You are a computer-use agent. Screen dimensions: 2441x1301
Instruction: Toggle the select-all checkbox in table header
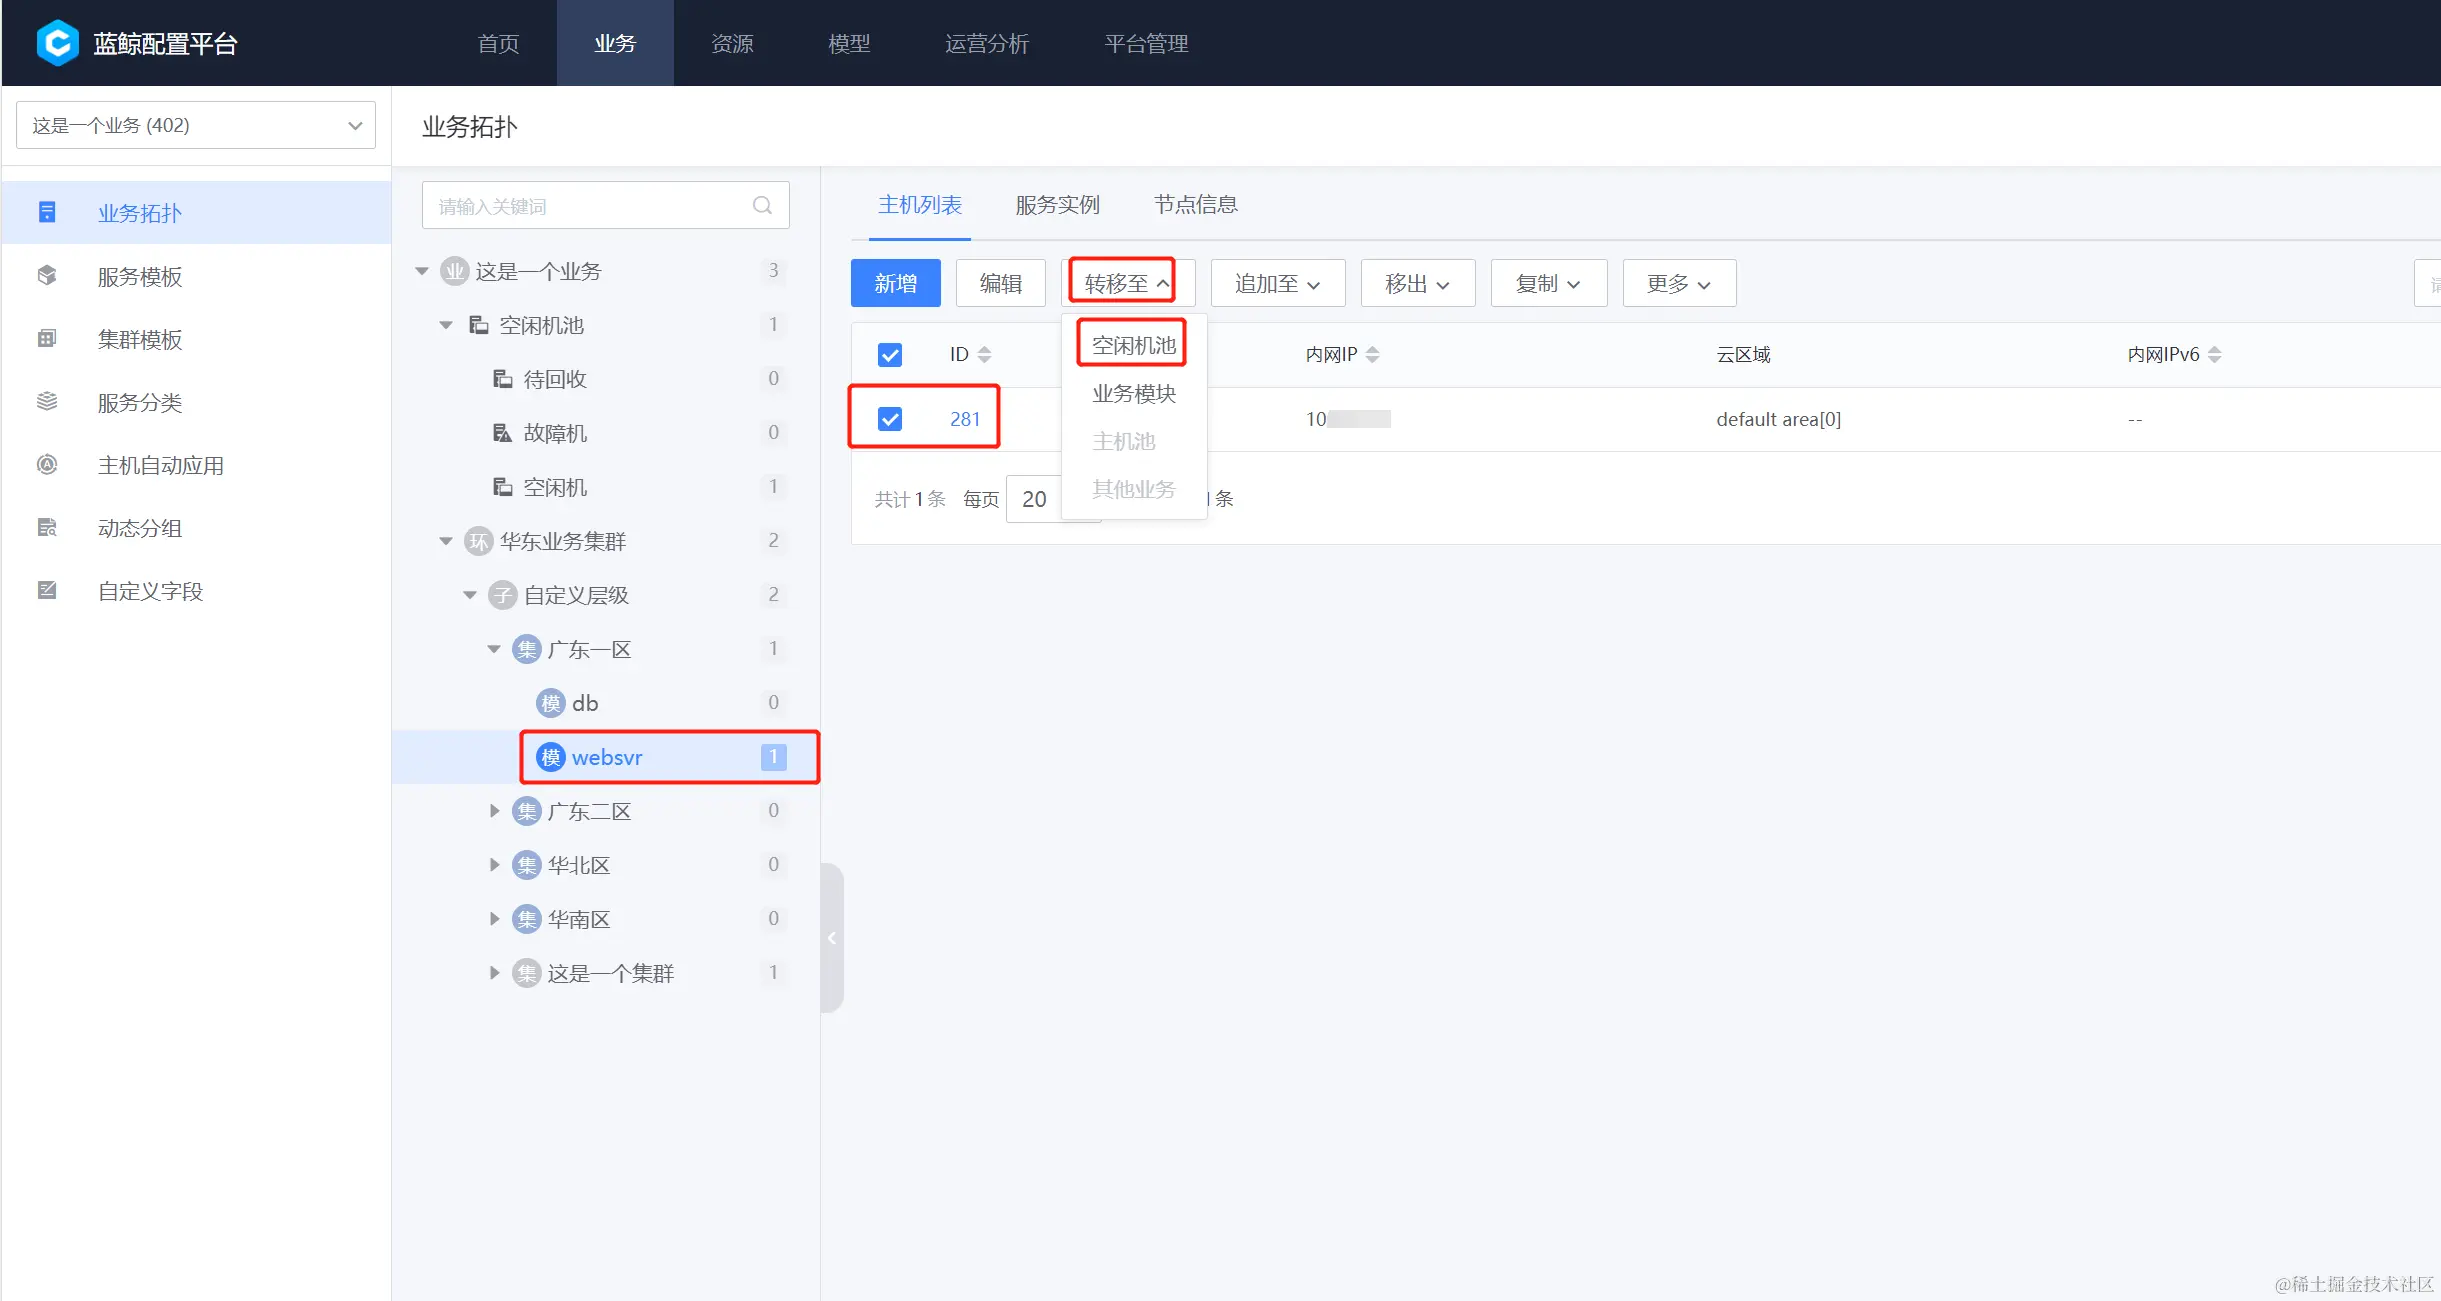point(890,354)
